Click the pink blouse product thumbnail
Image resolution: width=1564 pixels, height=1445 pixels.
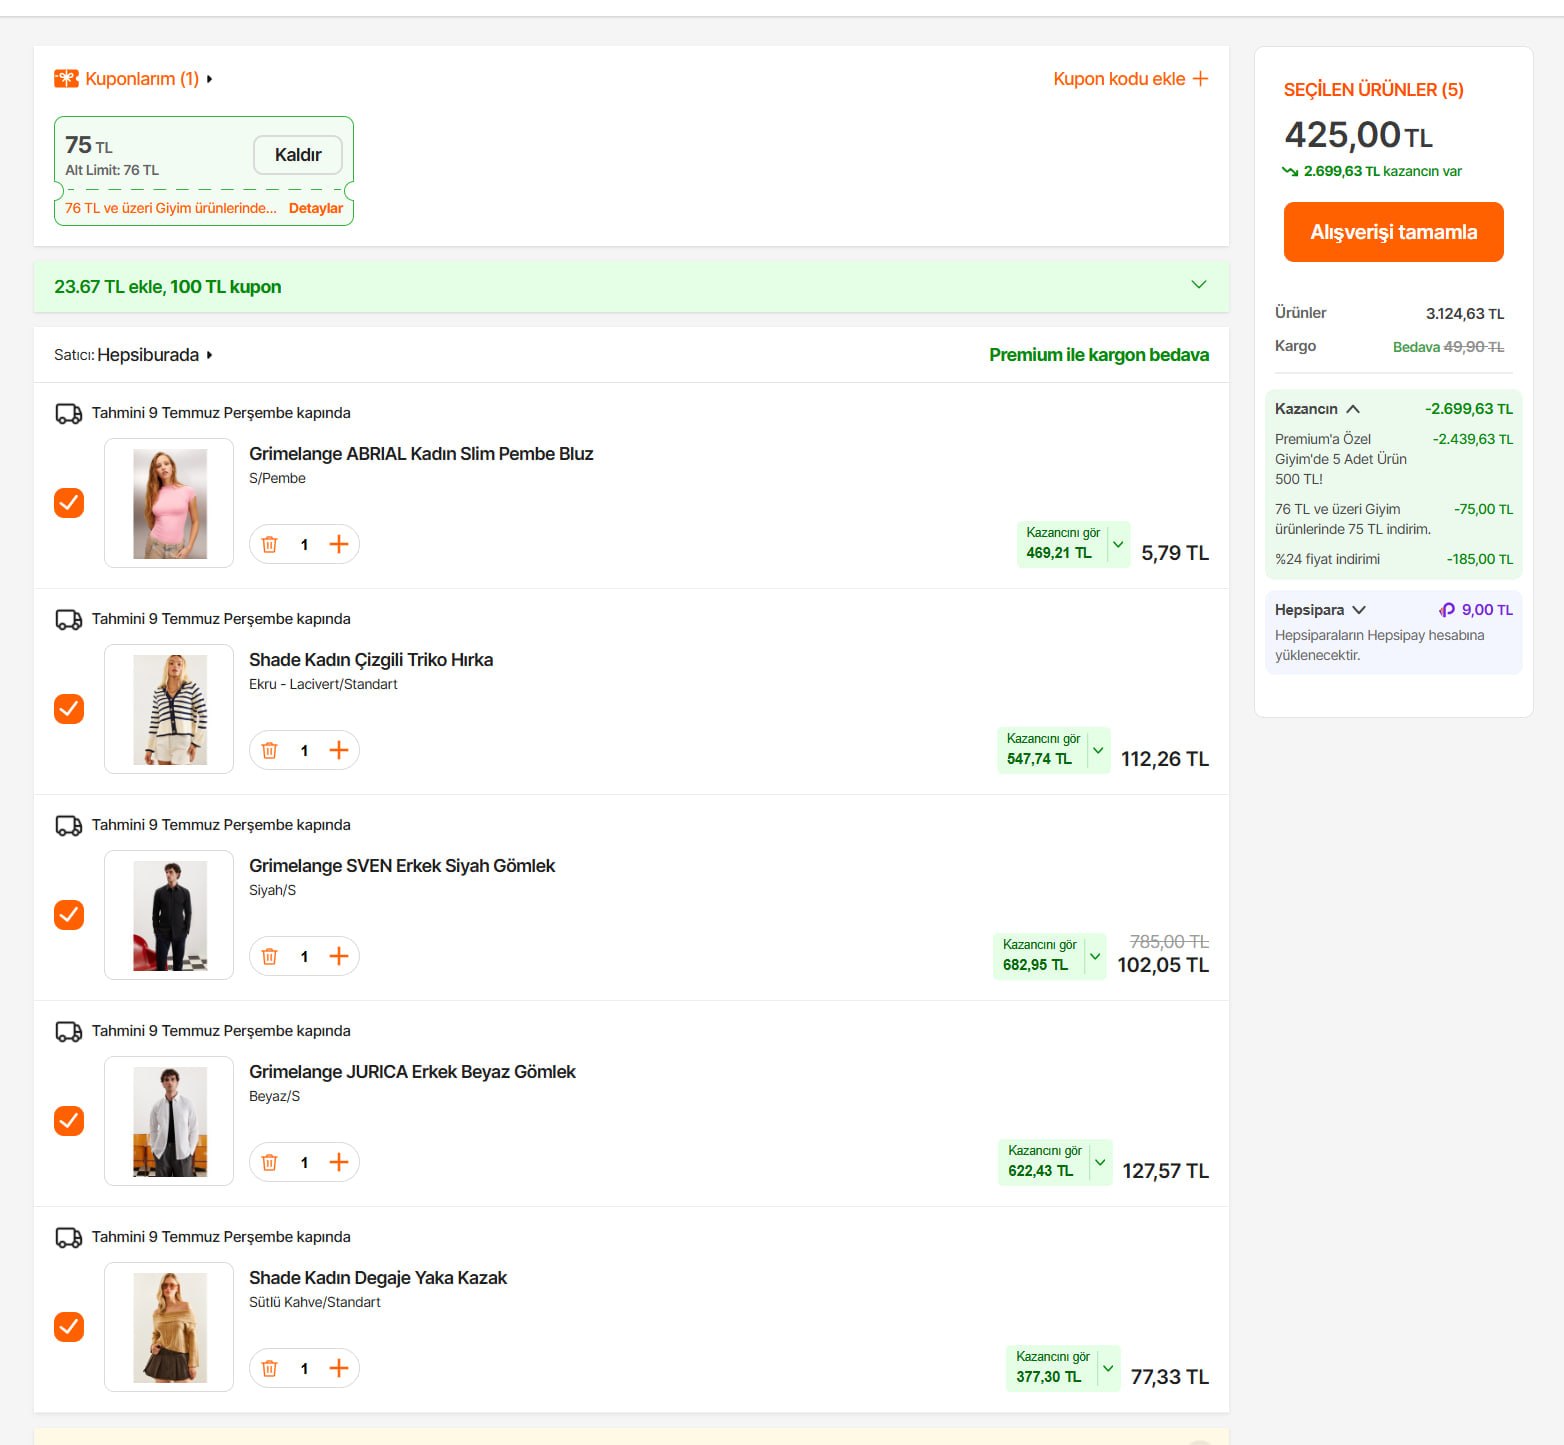click(169, 503)
